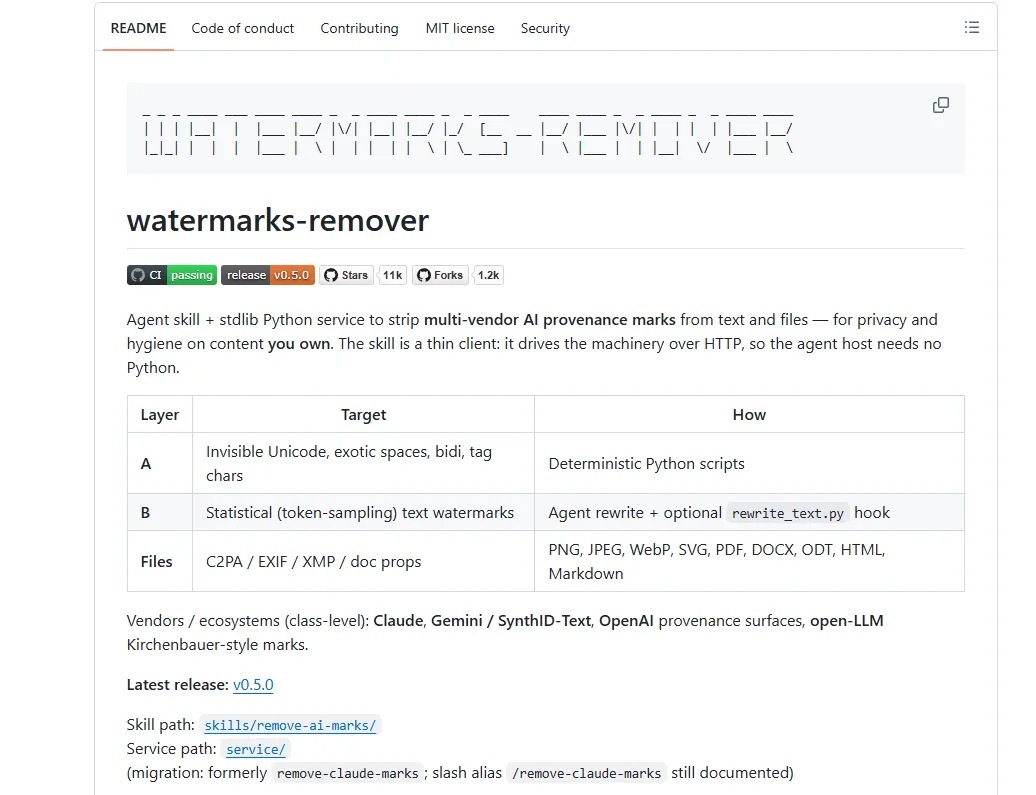Click the Files layer cell
Viewport: 1036px width, 795px height.
160,561
